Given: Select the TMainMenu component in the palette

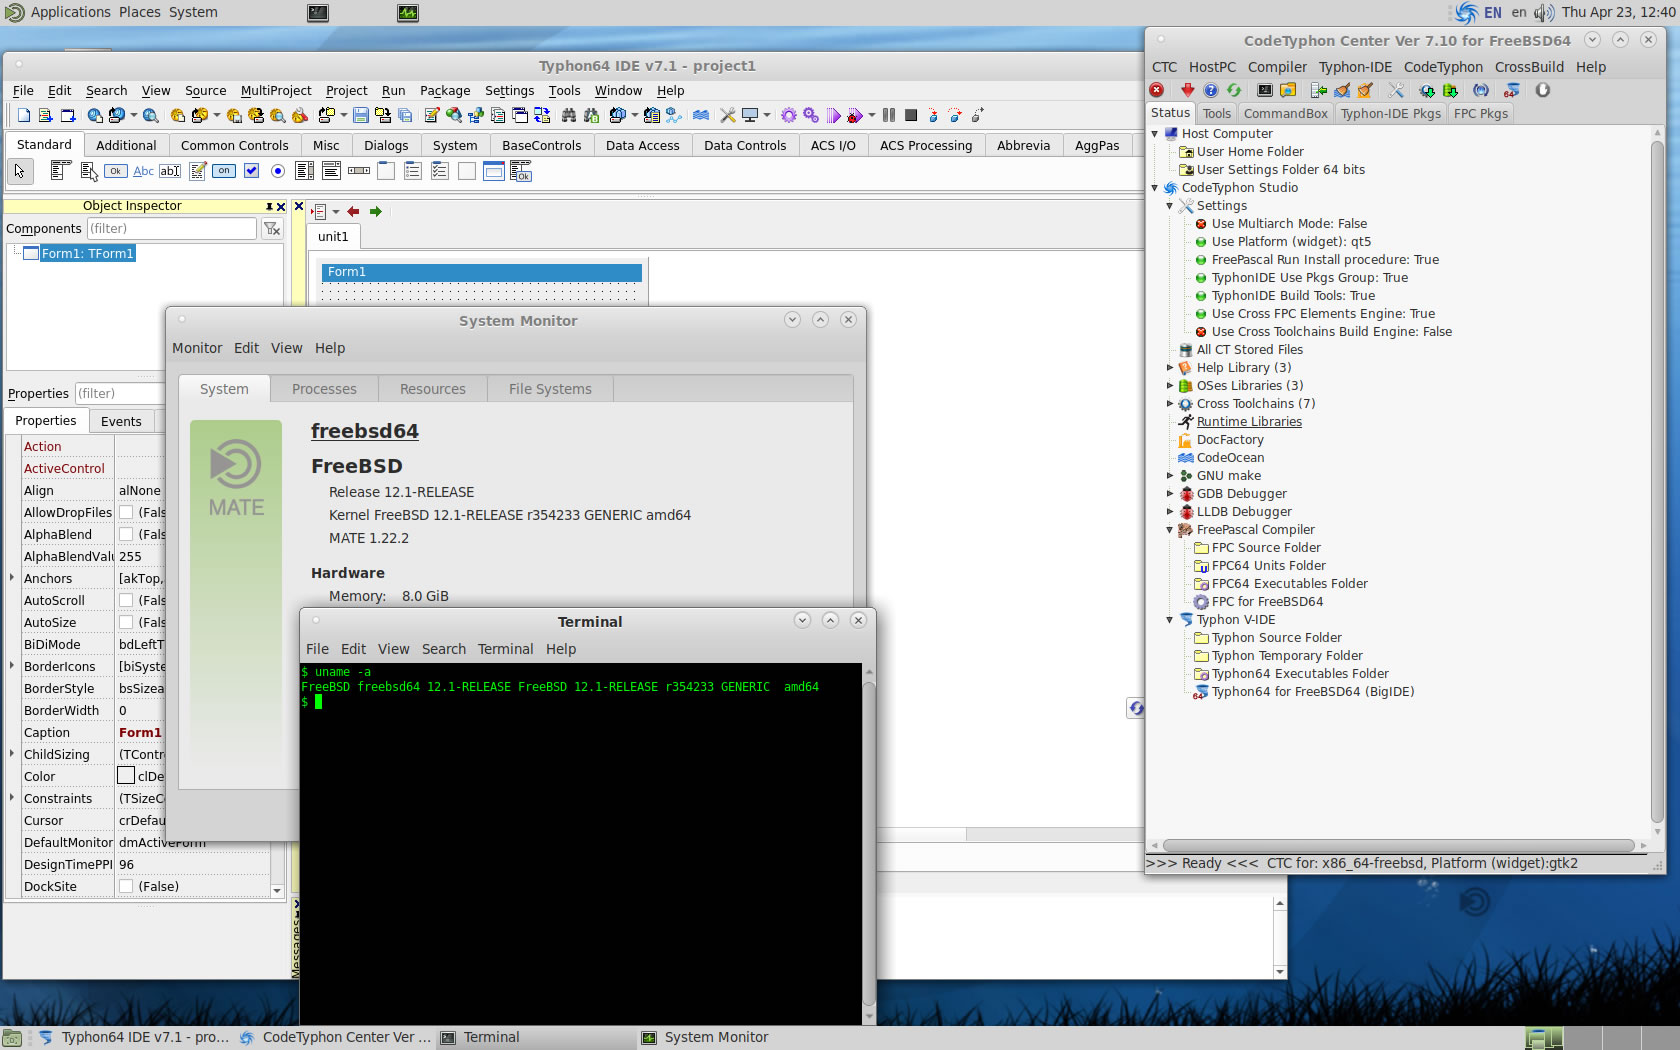Looking at the screenshot, I should point(60,171).
